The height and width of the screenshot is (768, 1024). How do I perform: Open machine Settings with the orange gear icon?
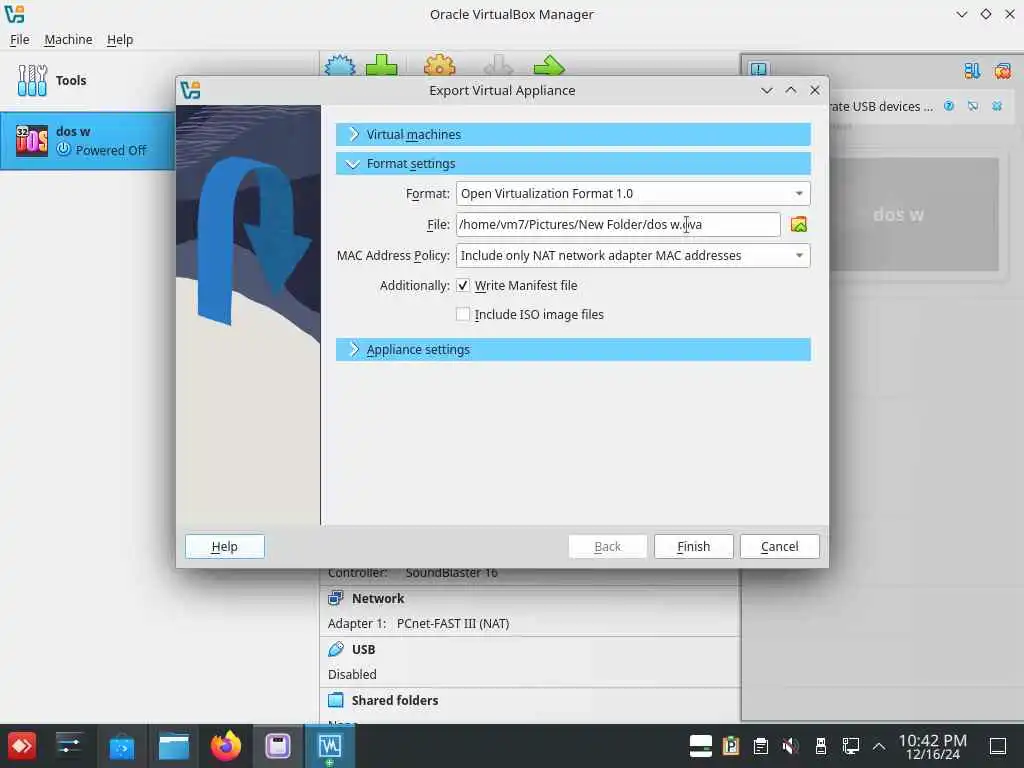(440, 65)
